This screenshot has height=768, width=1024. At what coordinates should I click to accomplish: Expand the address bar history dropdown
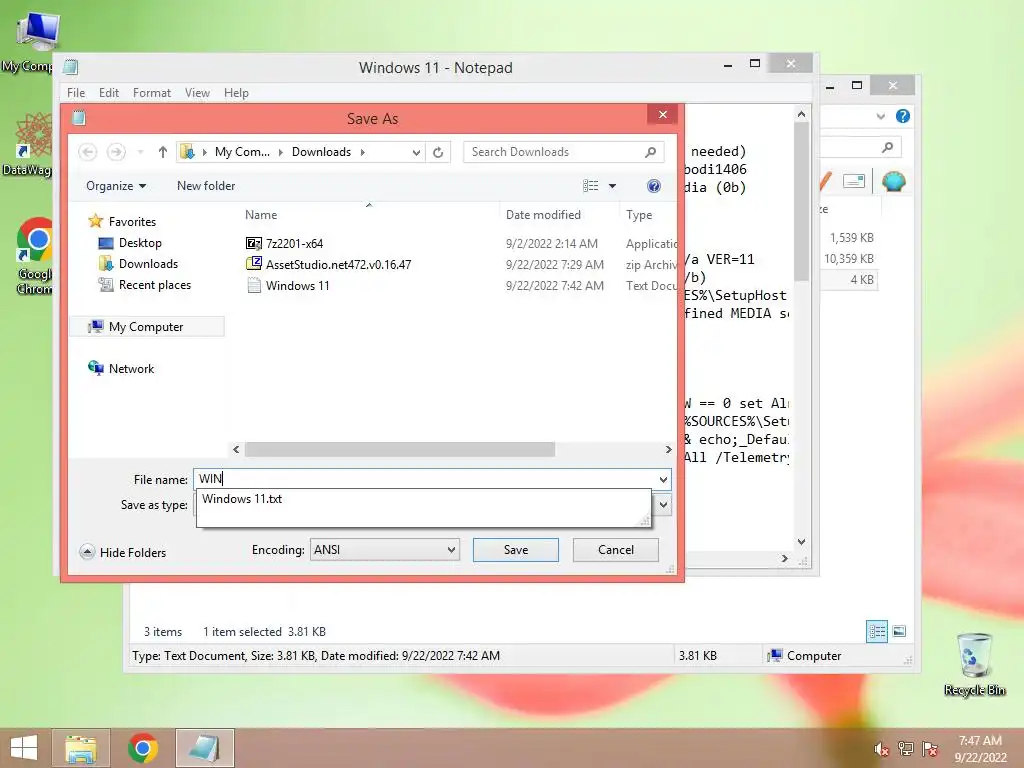(416, 152)
